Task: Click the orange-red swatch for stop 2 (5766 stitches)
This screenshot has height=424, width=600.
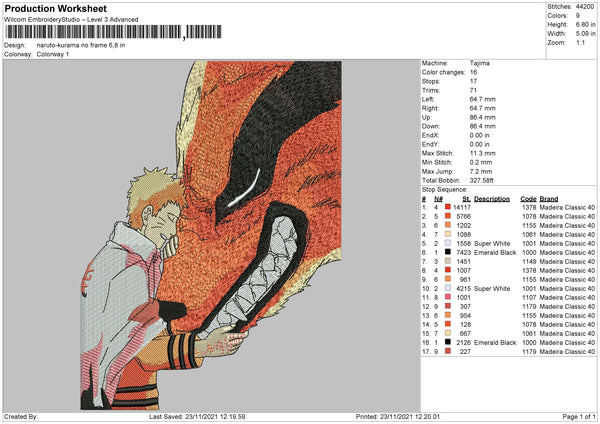Action: coord(447,216)
